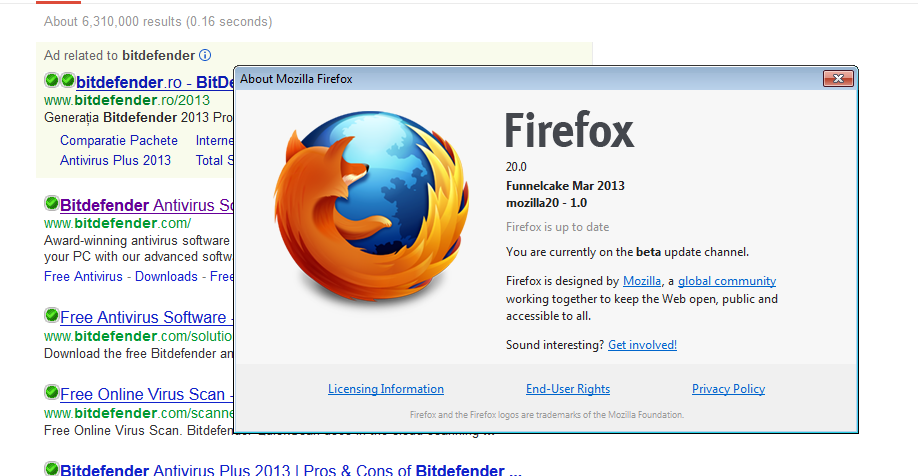
Task: Open Downloads sublink under bitdefender.com
Action: point(166,276)
